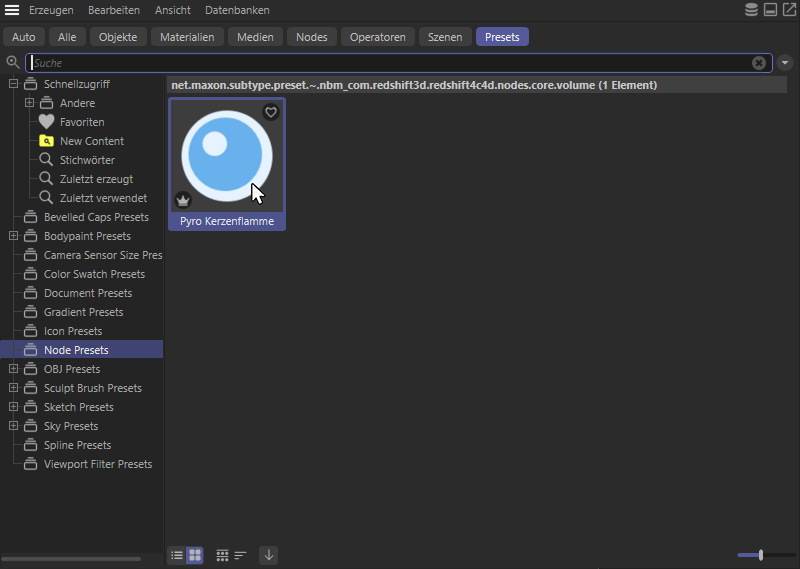
Task: Click the Document Presets catalog icon
Action: click(x=31, y=293)
